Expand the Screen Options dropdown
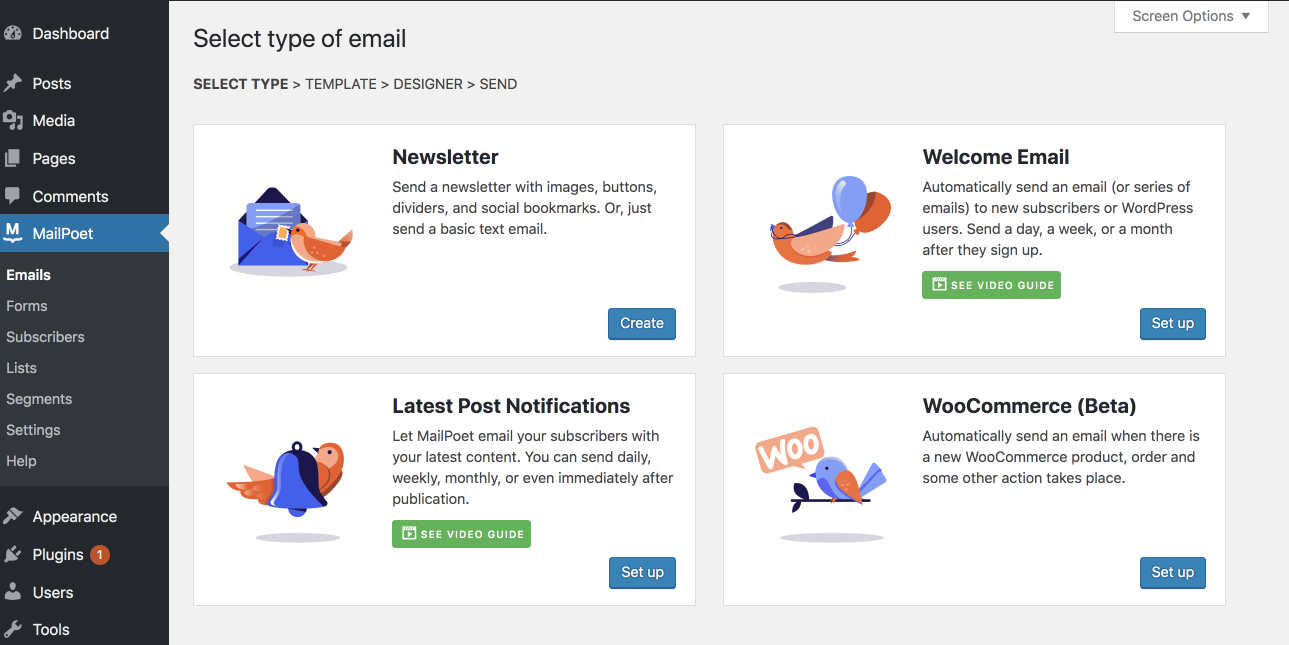1289x645 pixels. point(1190,16)
